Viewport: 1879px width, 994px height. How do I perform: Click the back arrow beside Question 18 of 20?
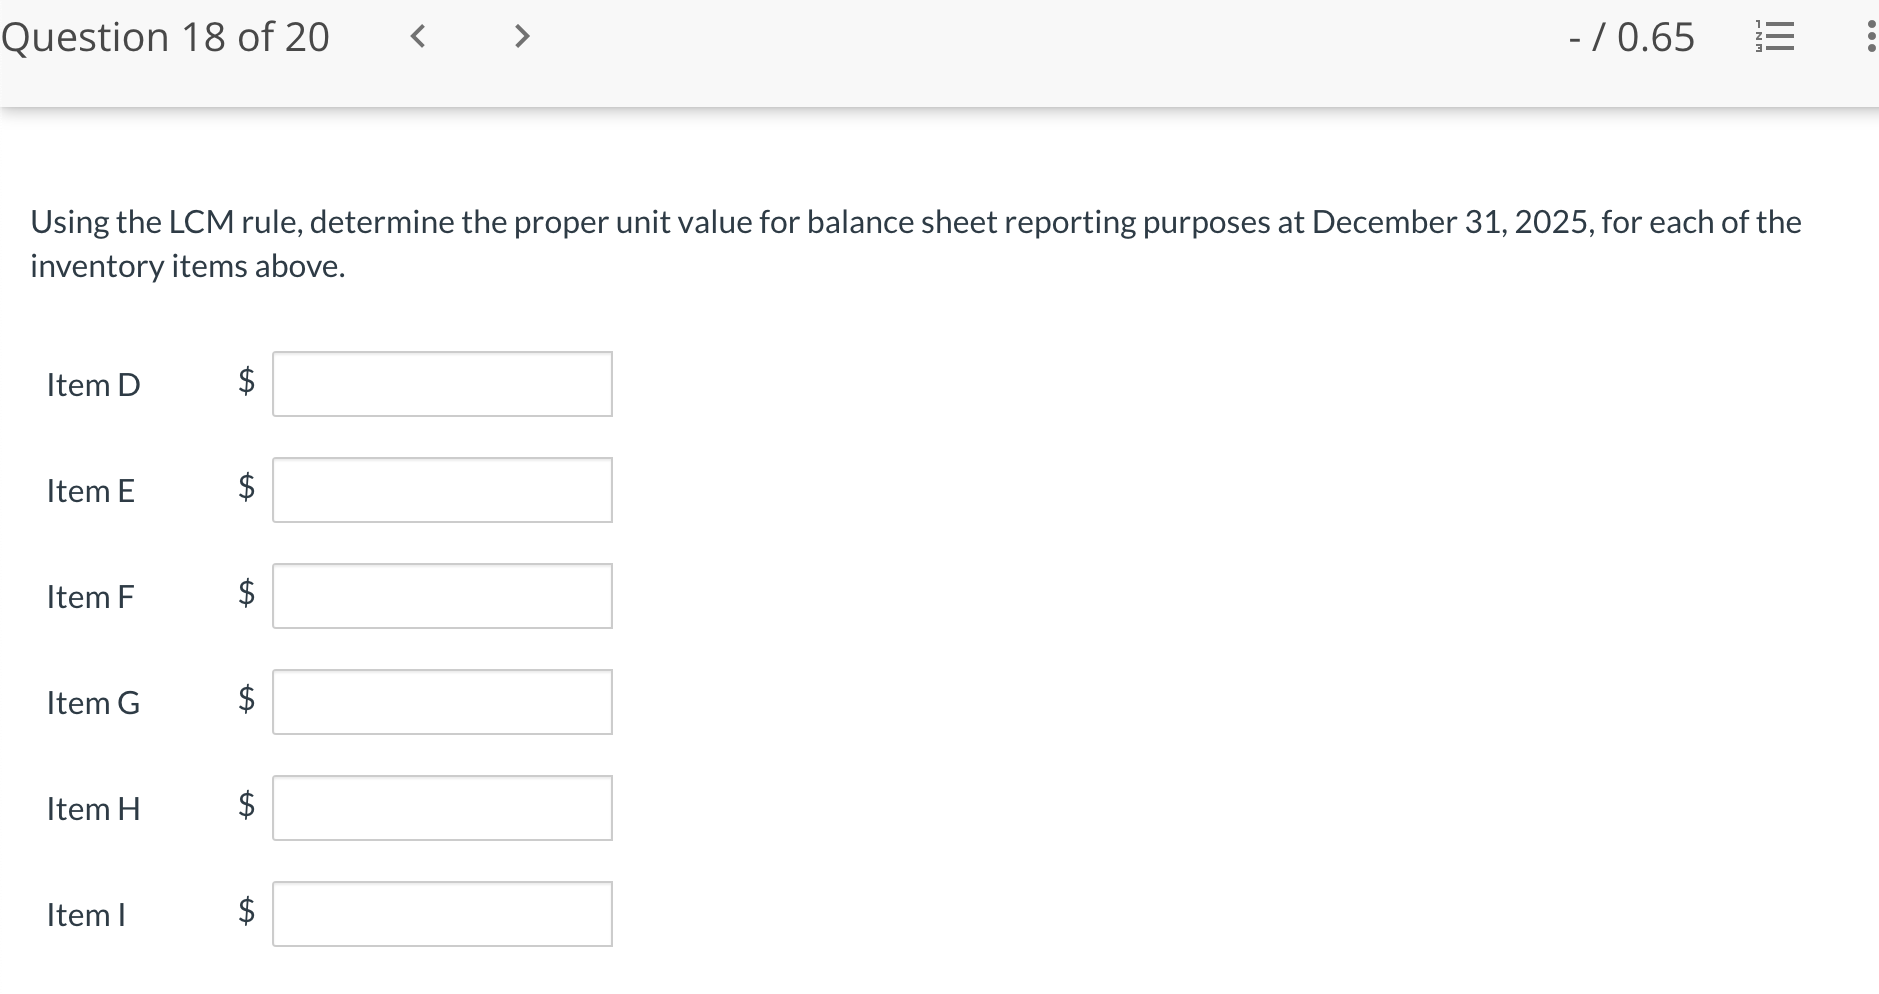[417, 37]
